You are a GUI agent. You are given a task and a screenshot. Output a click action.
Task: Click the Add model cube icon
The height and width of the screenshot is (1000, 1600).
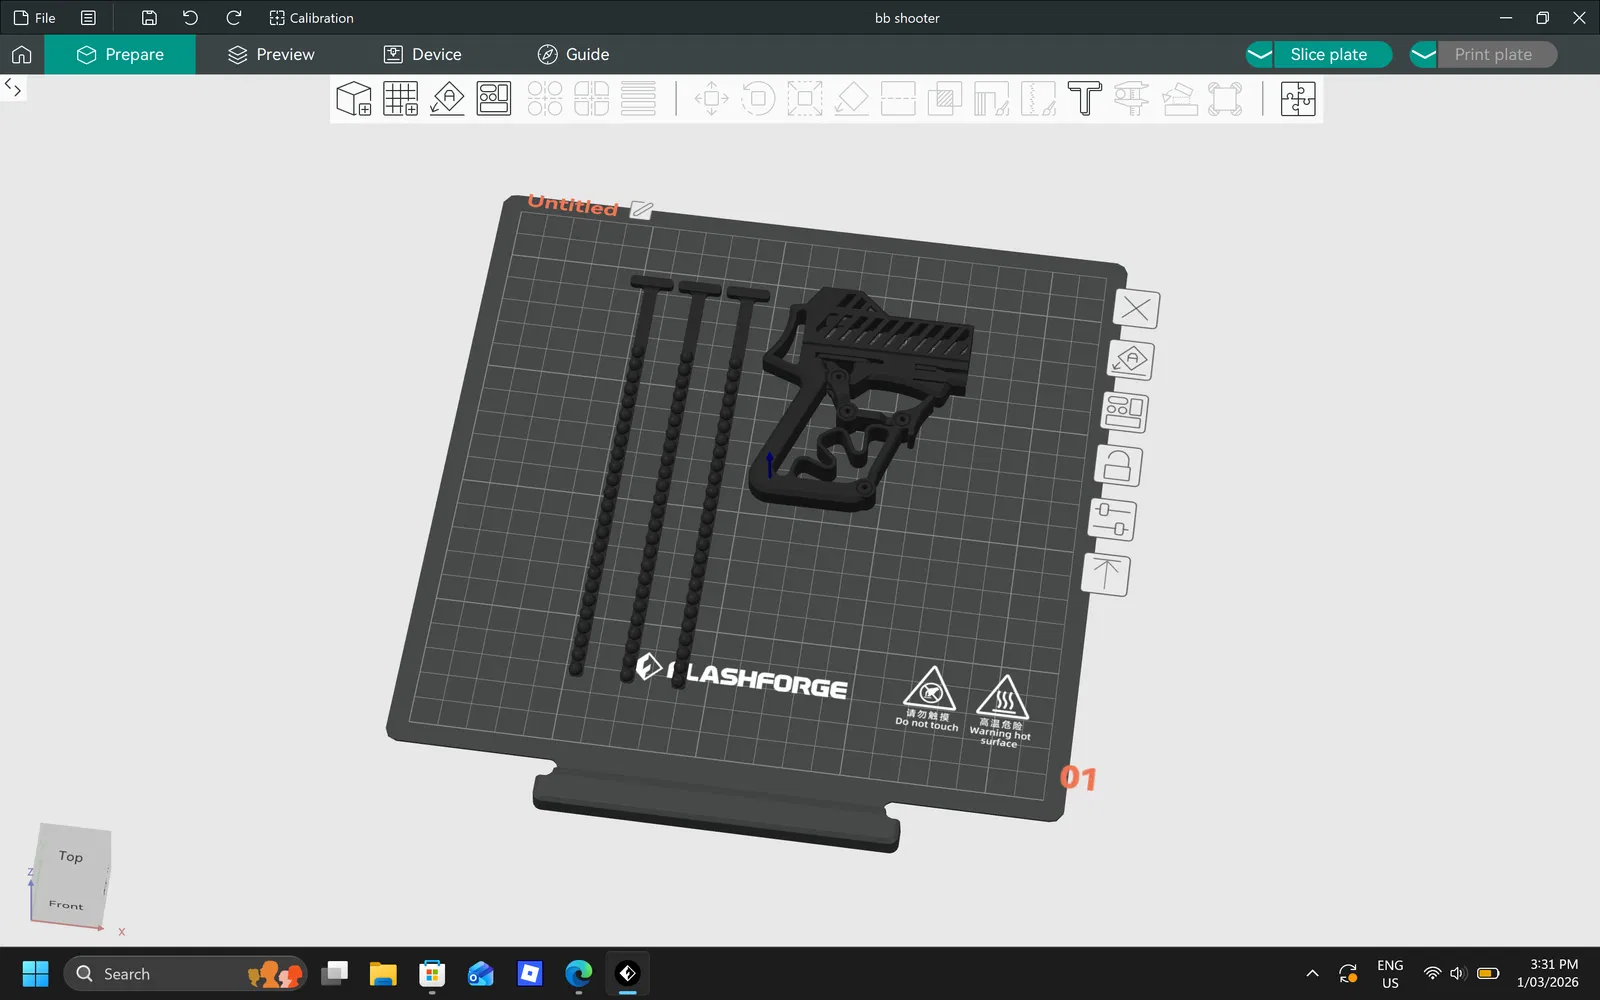click(x=354, y=98)
